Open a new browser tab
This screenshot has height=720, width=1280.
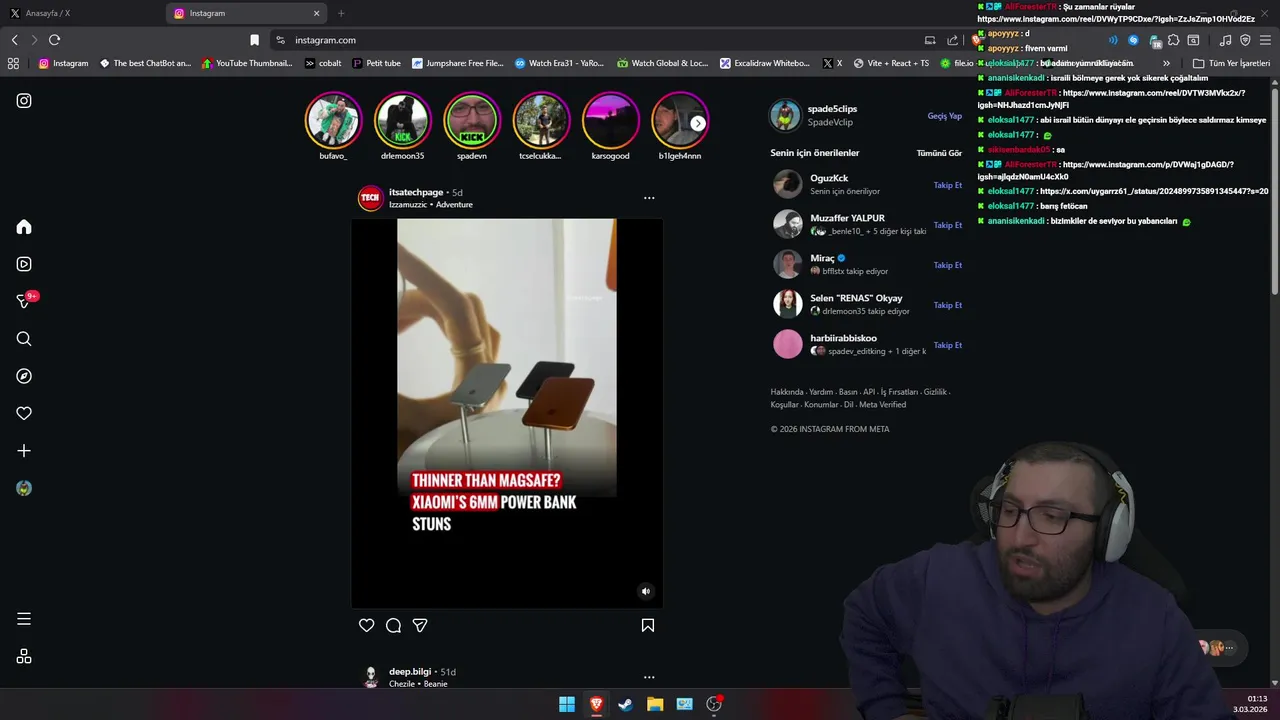(341, 13)
